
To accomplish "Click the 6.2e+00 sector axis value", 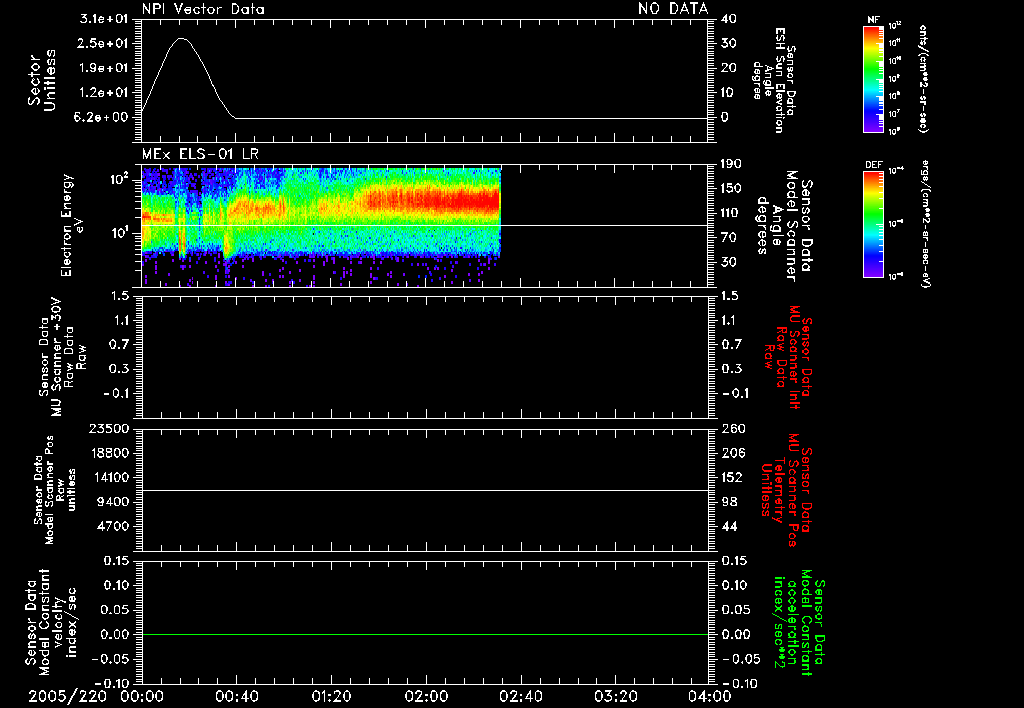I will coord(103,117).
